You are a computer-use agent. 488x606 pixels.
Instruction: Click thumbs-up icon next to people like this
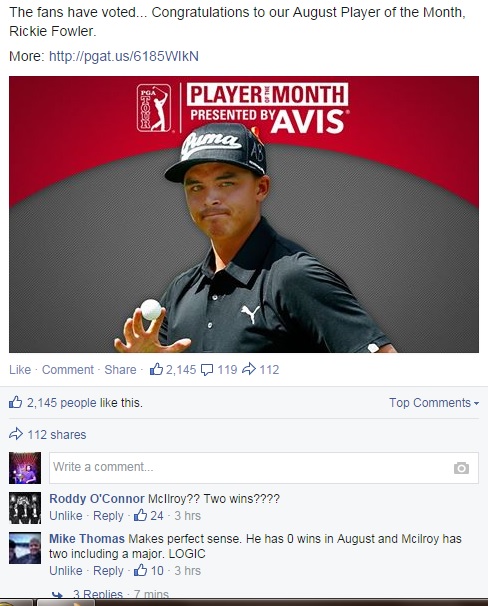[15, 402]
